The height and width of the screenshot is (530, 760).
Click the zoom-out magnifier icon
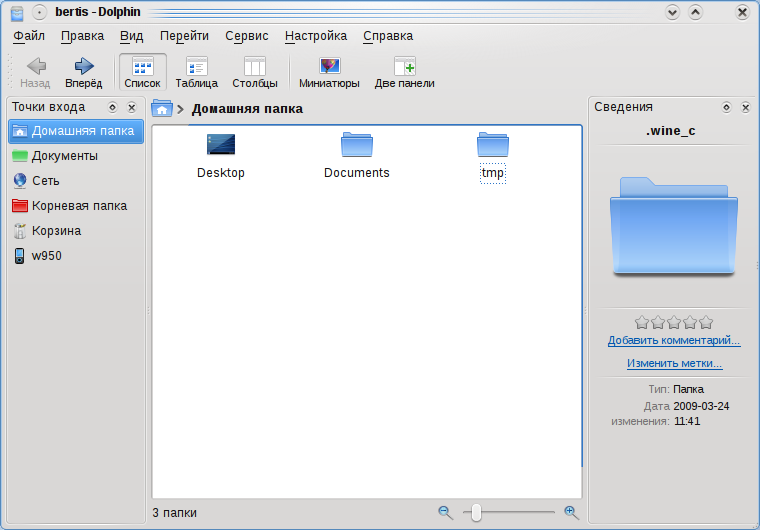(x=445, y=513)
